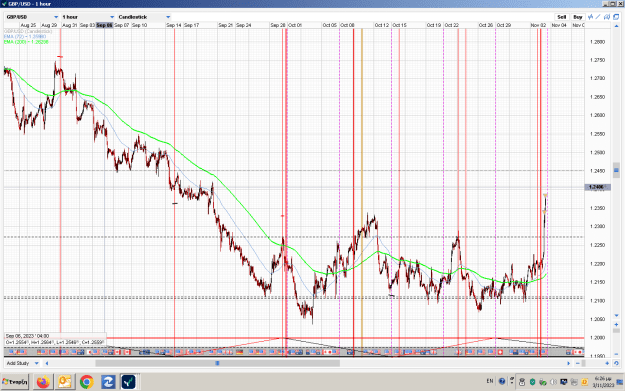
Task: Click the Sell button
Action: pyautogui.click(x=562, y=17)
